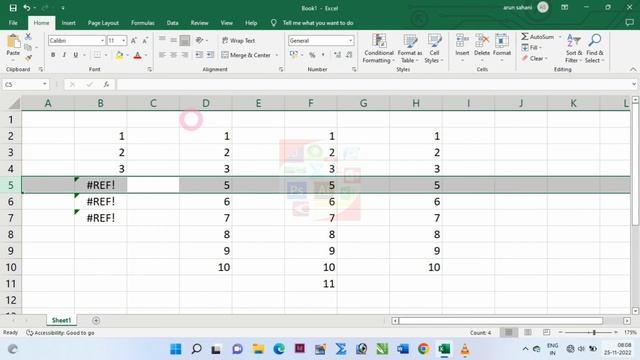Align text left
This screenshot has width=640, height=360.
pos(162,55)
